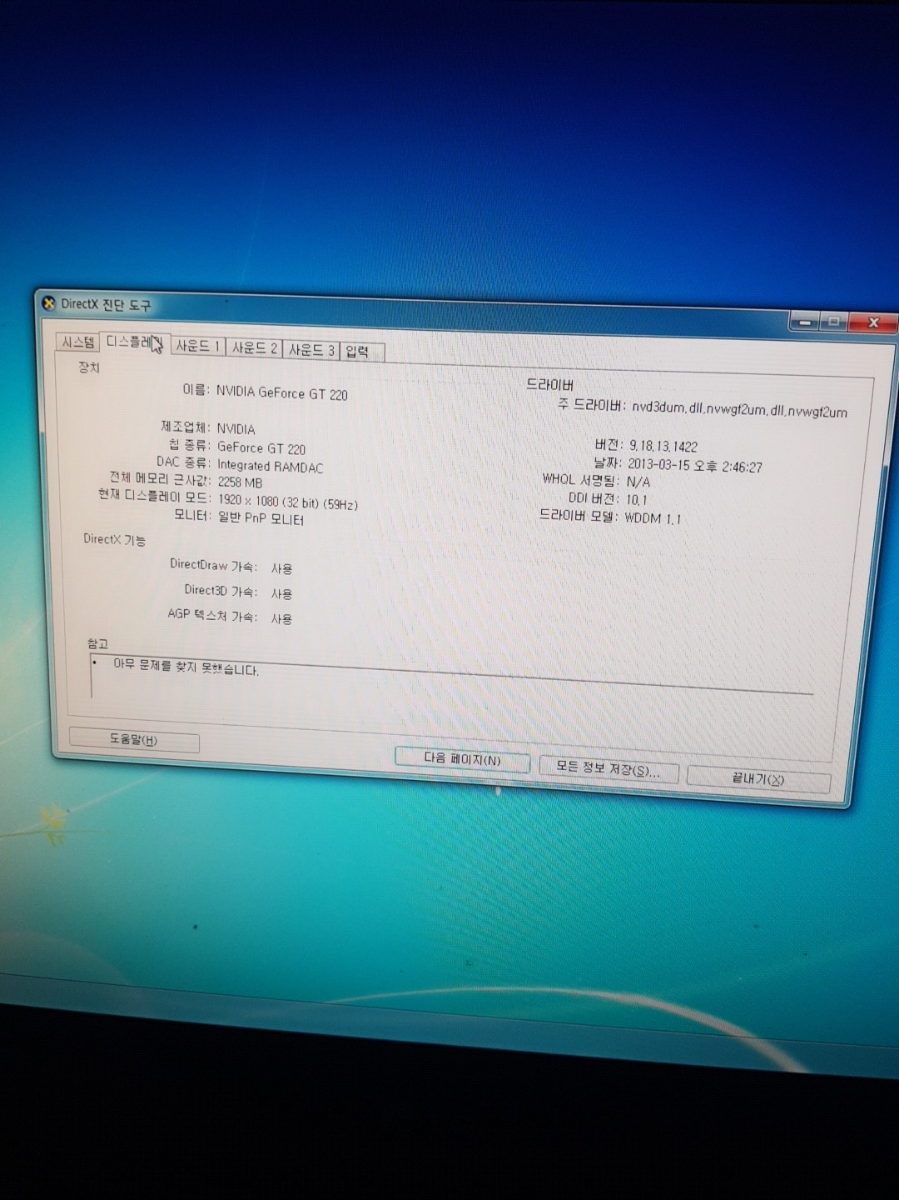Viewport: 899px width, 1200px height.
Task: Click the DirectX 기능 group label
Action: [113, 540]
